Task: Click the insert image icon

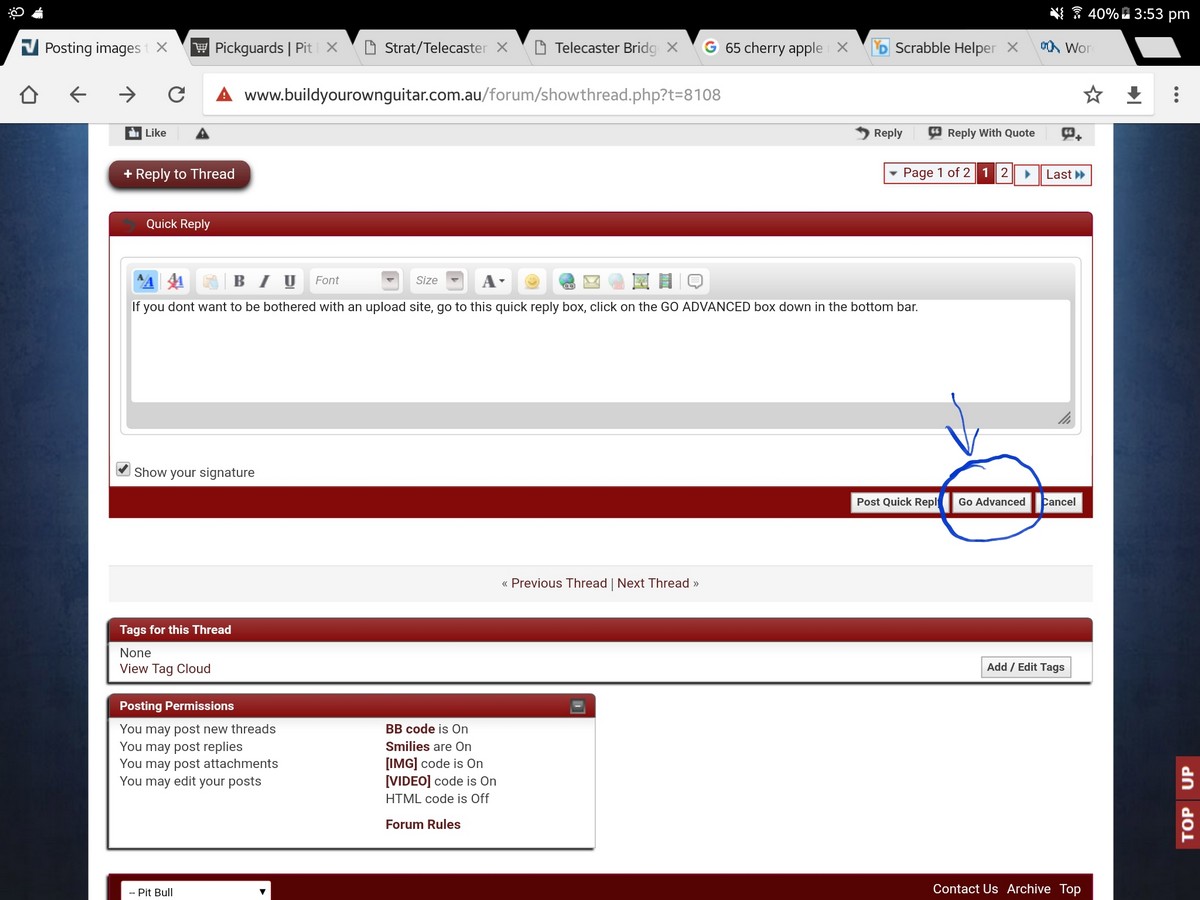Action: (641, 281)
